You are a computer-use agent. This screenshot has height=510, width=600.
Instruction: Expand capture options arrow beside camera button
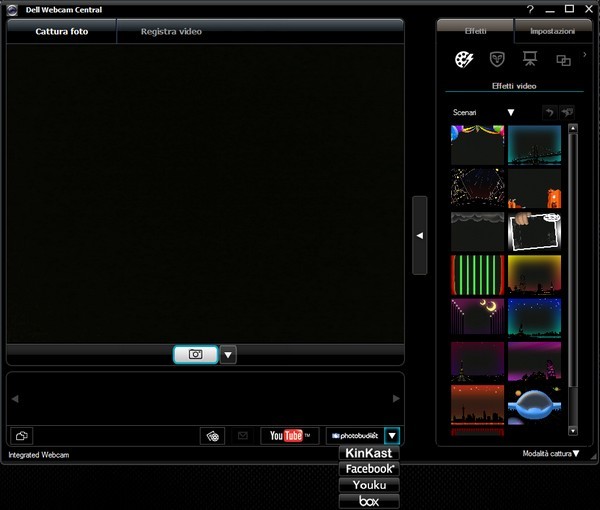[x=229, y=354]
